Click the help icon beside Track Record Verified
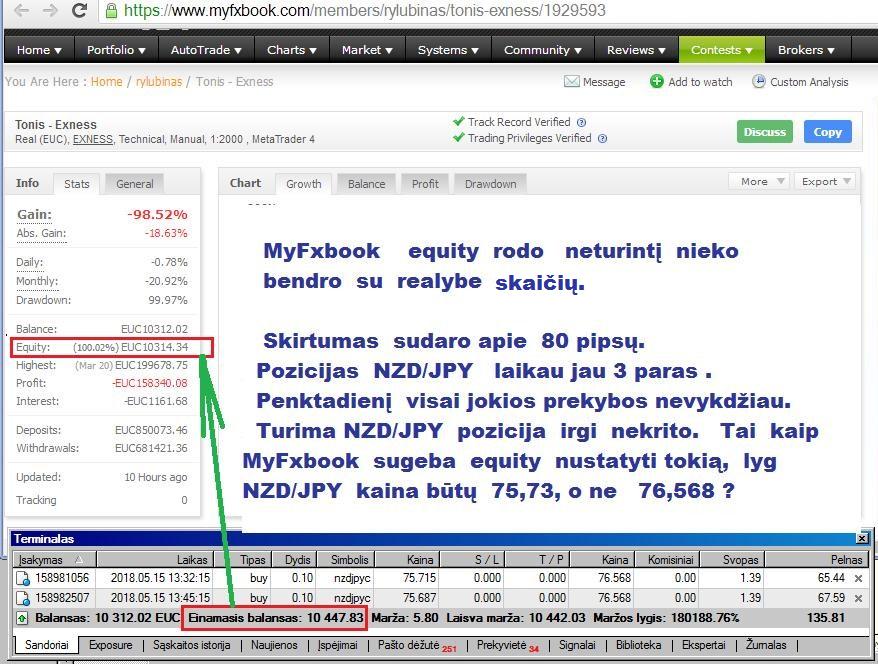 click(581, 122)
